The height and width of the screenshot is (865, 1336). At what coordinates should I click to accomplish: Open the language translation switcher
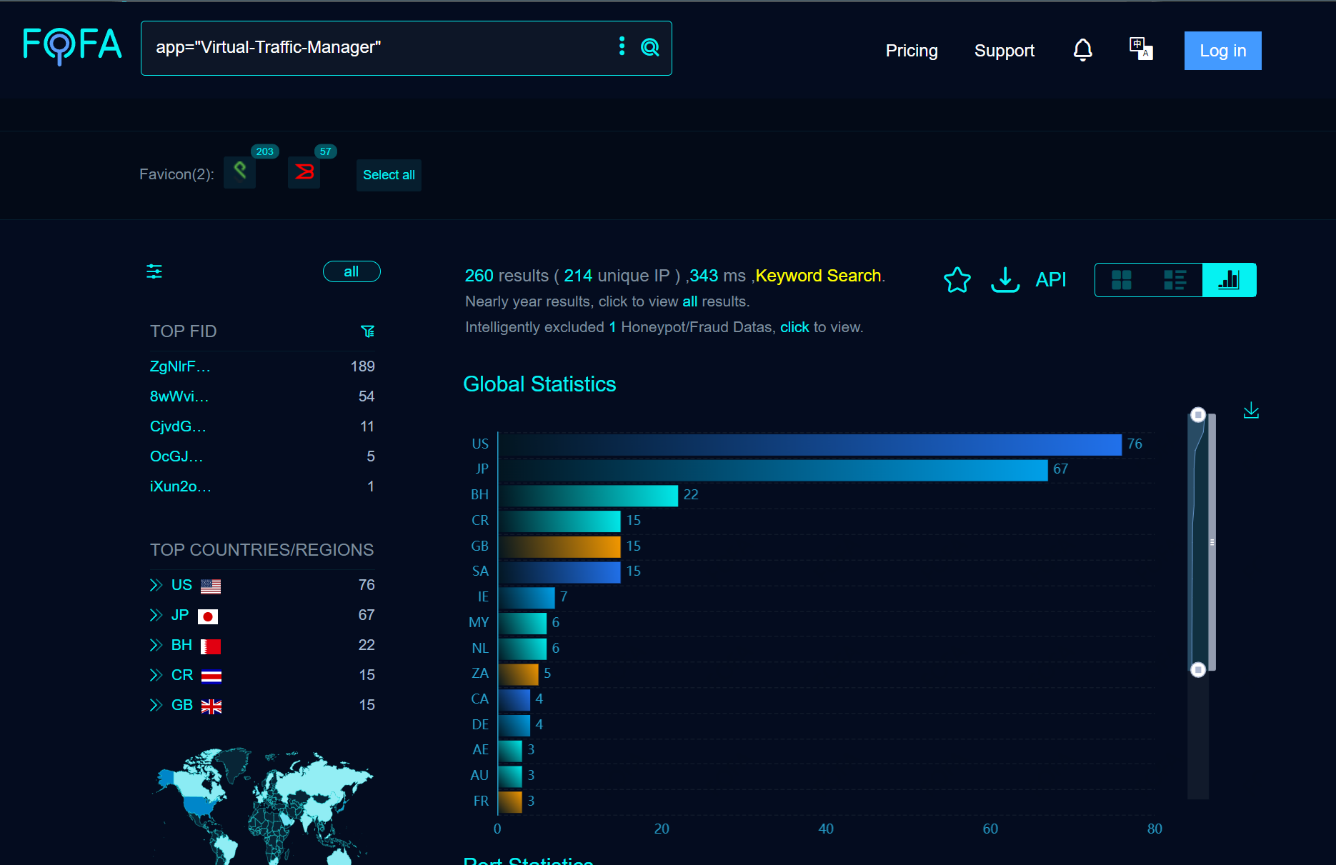pyautogui.click(x=1141, y=49)
